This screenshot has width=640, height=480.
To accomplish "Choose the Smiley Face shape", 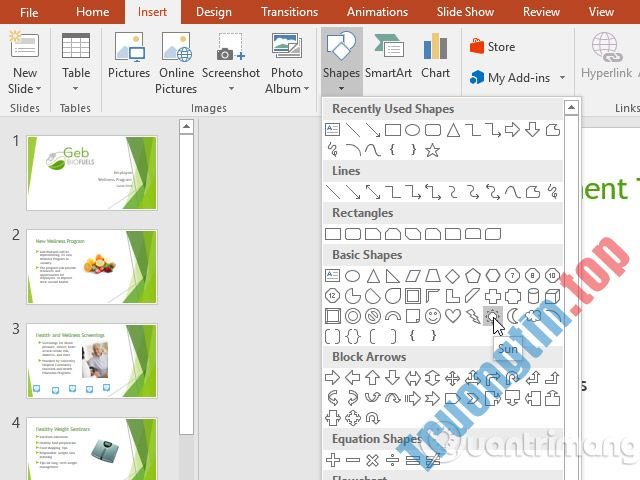I will point(433,316).
